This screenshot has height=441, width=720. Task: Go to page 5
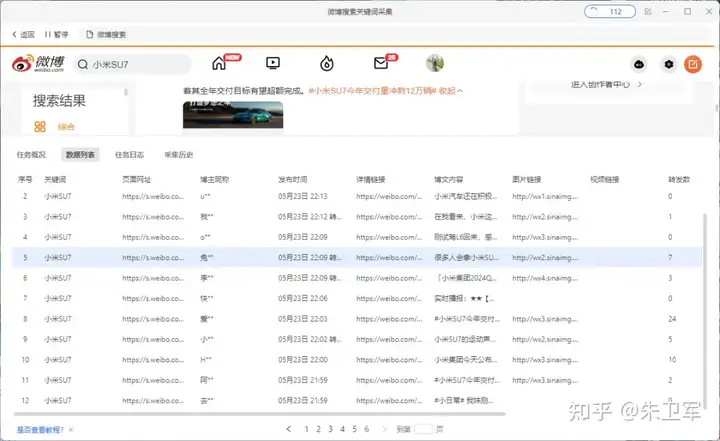[x=354, y=429]
